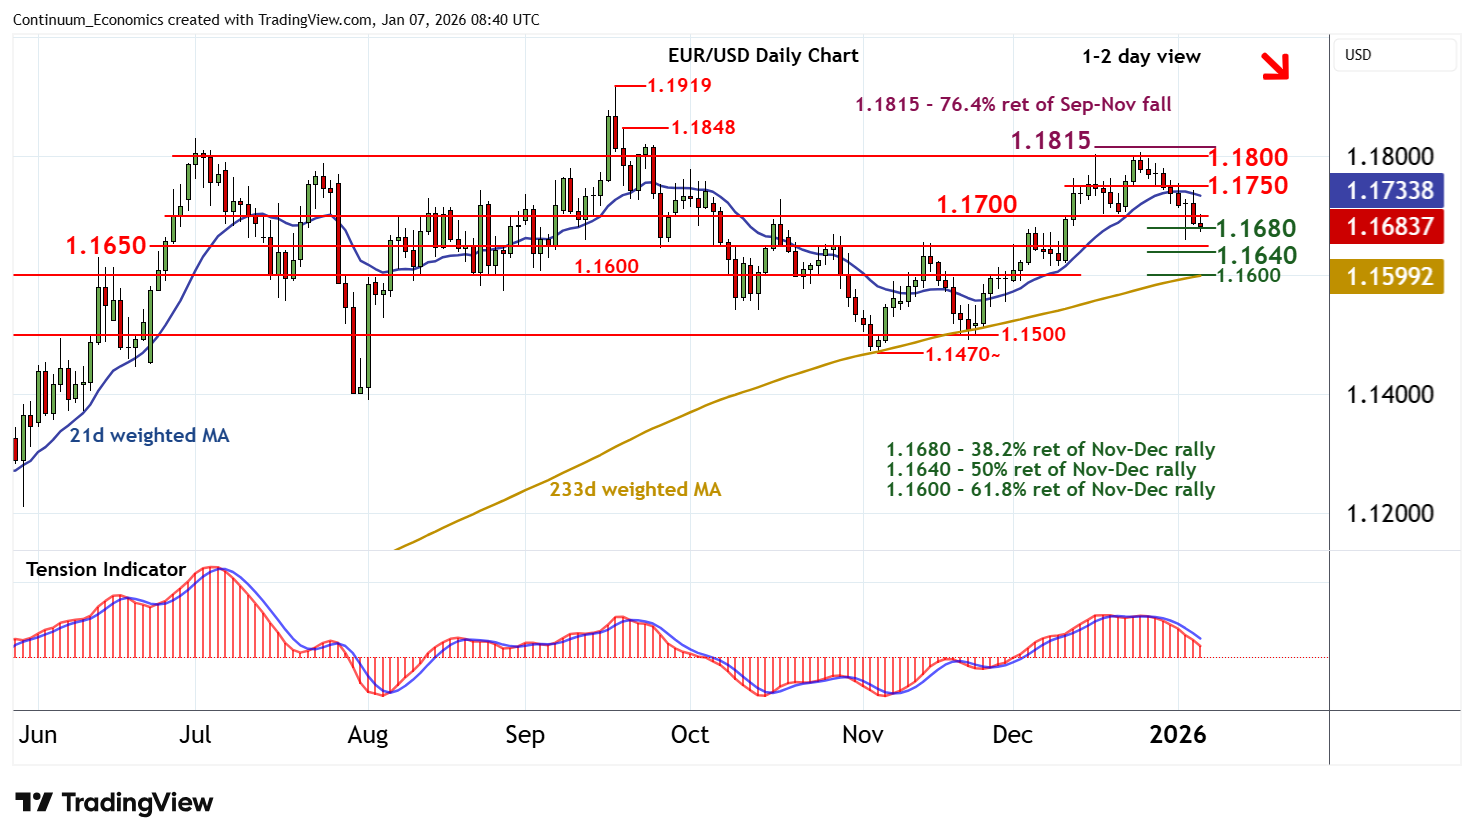Click the red downward trend arrow
This screenshot has width=1474, height=840.
point(1274,66)
